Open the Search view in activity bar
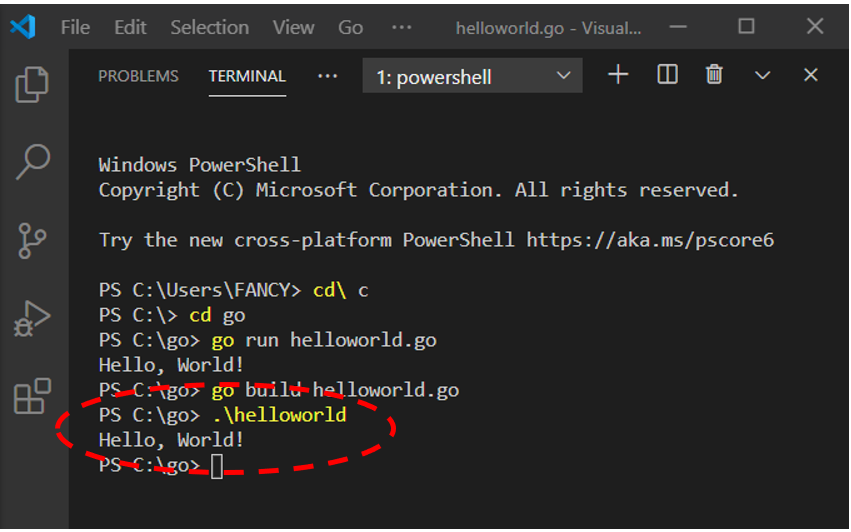 (x=33, y=161)
